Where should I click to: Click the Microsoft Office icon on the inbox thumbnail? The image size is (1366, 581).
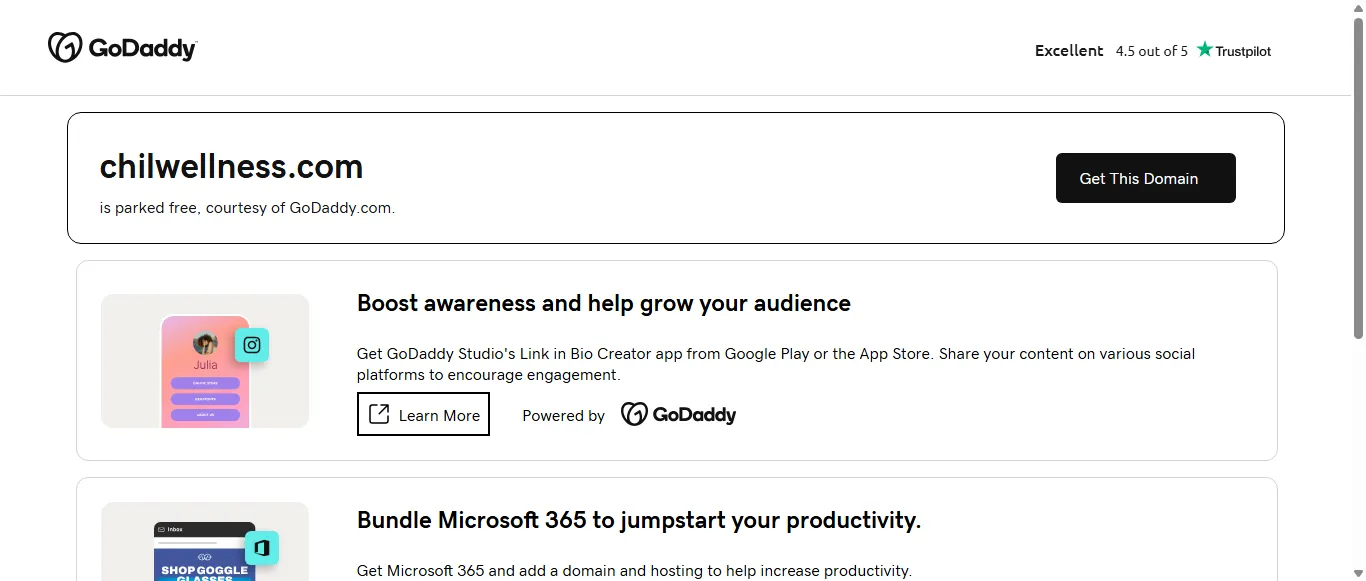point(262,548)
